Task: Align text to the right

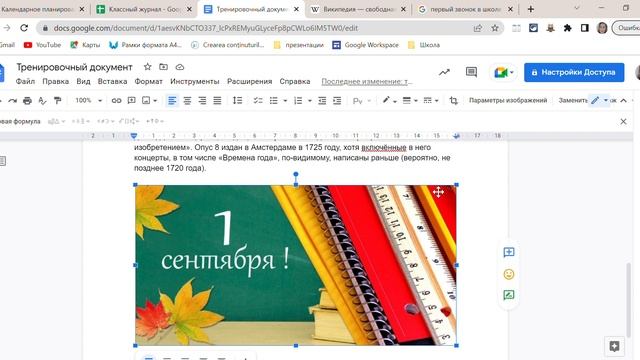Action: tap(202, 100)
